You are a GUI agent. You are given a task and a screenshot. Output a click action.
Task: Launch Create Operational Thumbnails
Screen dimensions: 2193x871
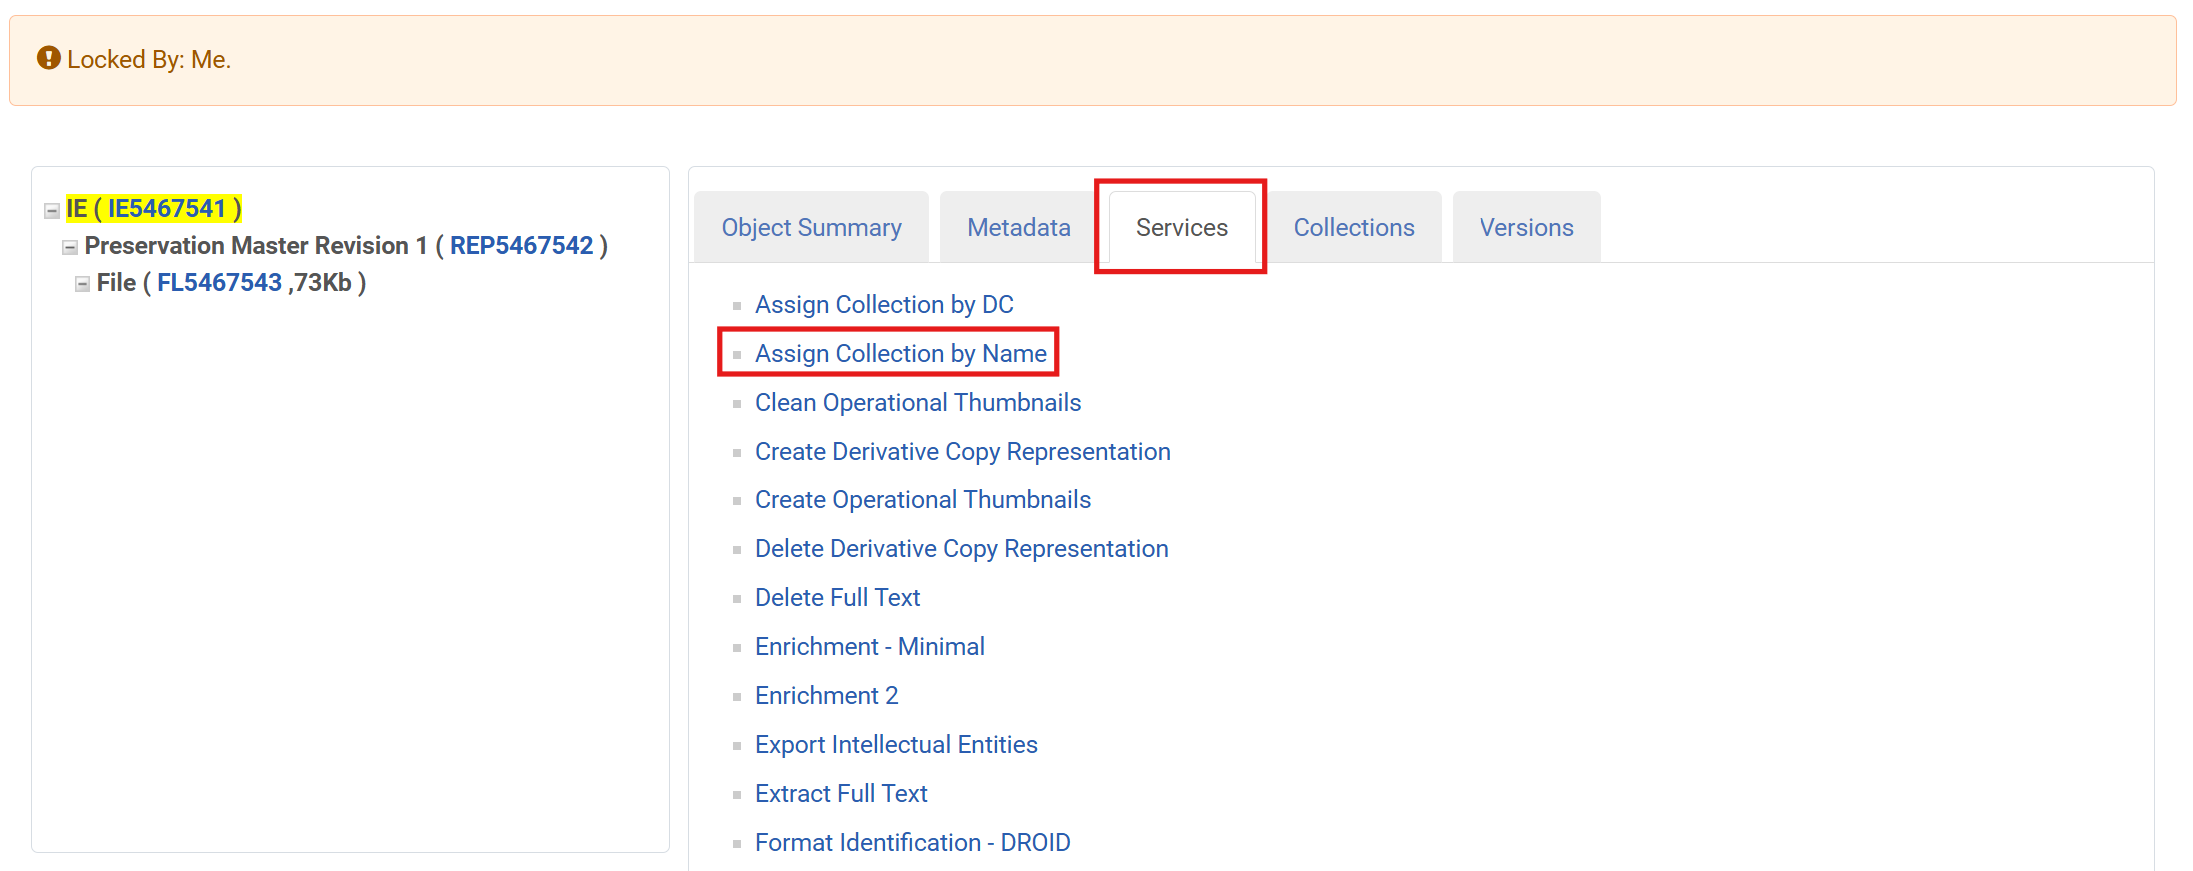(x=922, y=500)
